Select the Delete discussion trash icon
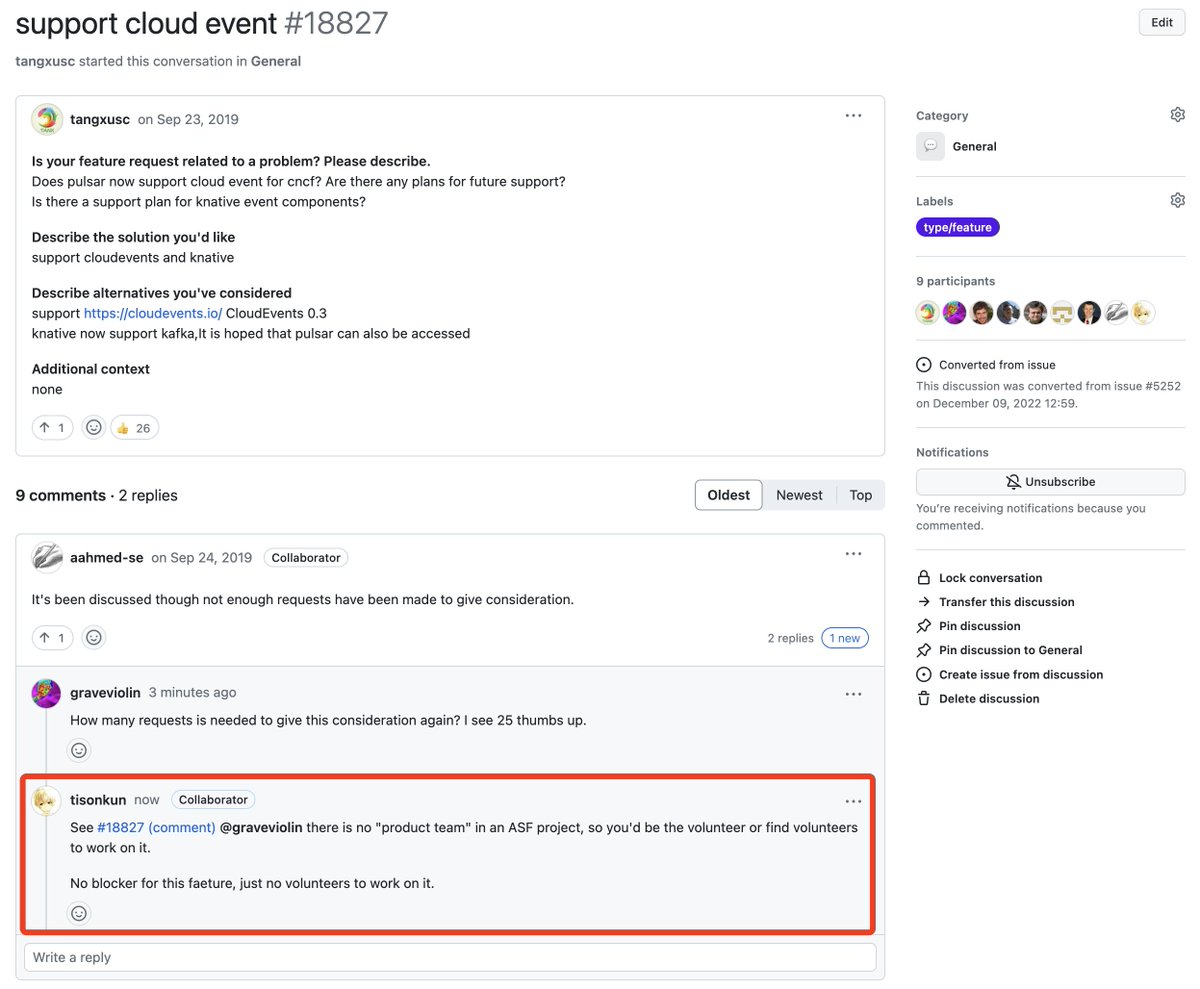 925,698
